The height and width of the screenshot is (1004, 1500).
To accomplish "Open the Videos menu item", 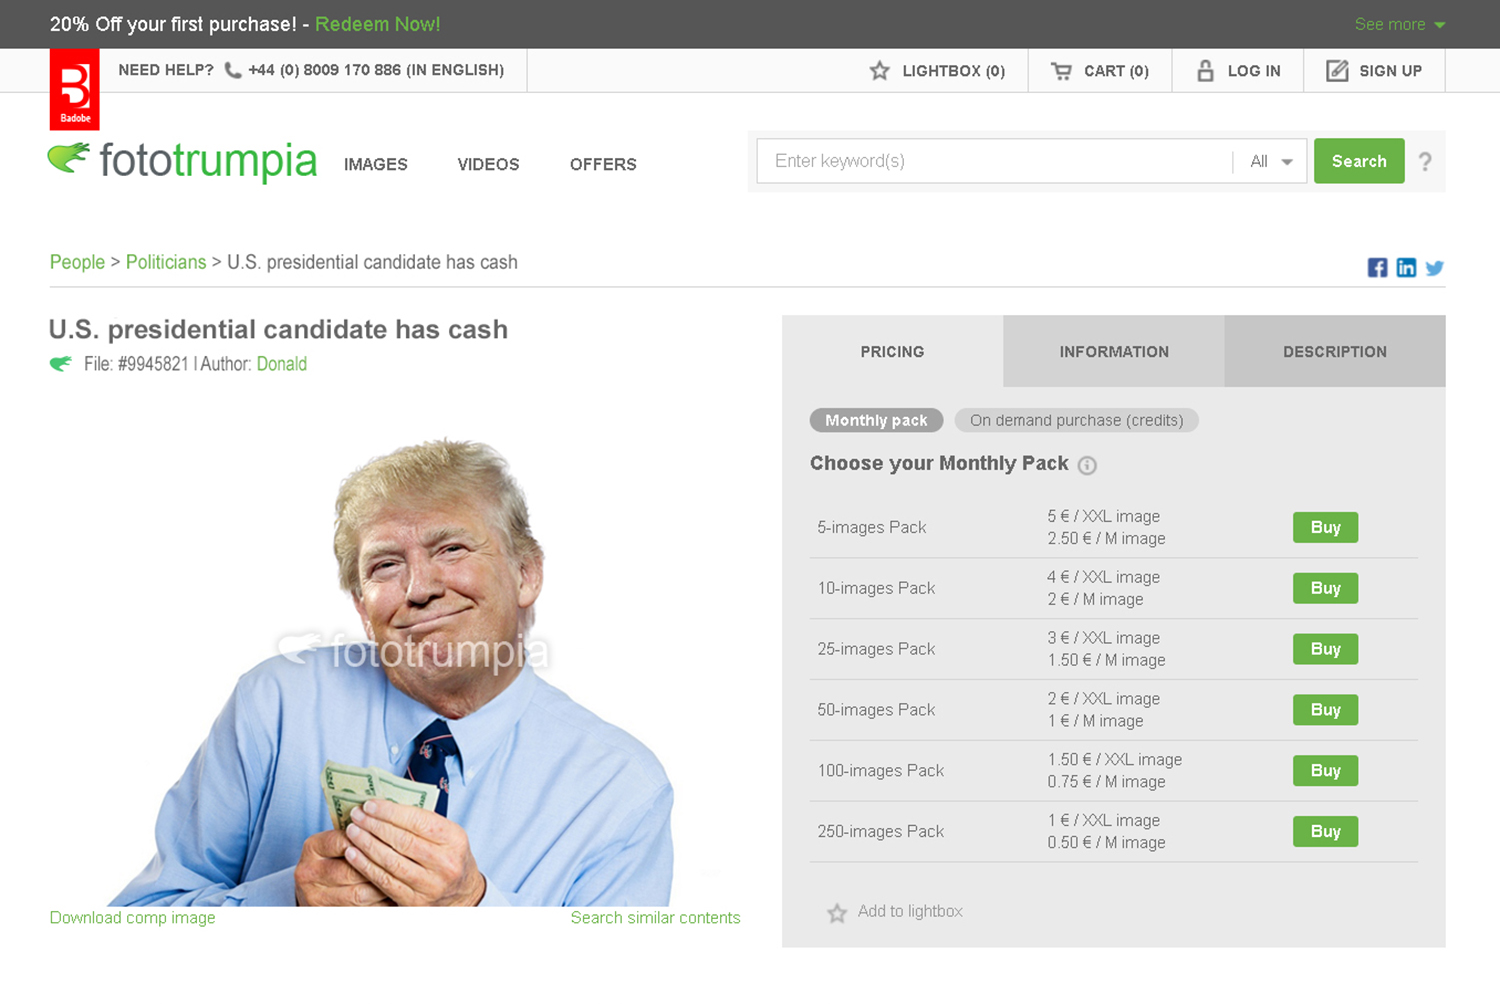I will [488, 164].
